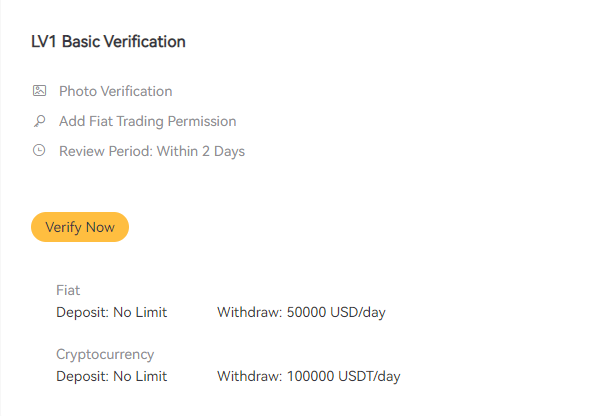
Task: Click the 50000 USD/day withdraw amount
Action: tap(336, 312)
